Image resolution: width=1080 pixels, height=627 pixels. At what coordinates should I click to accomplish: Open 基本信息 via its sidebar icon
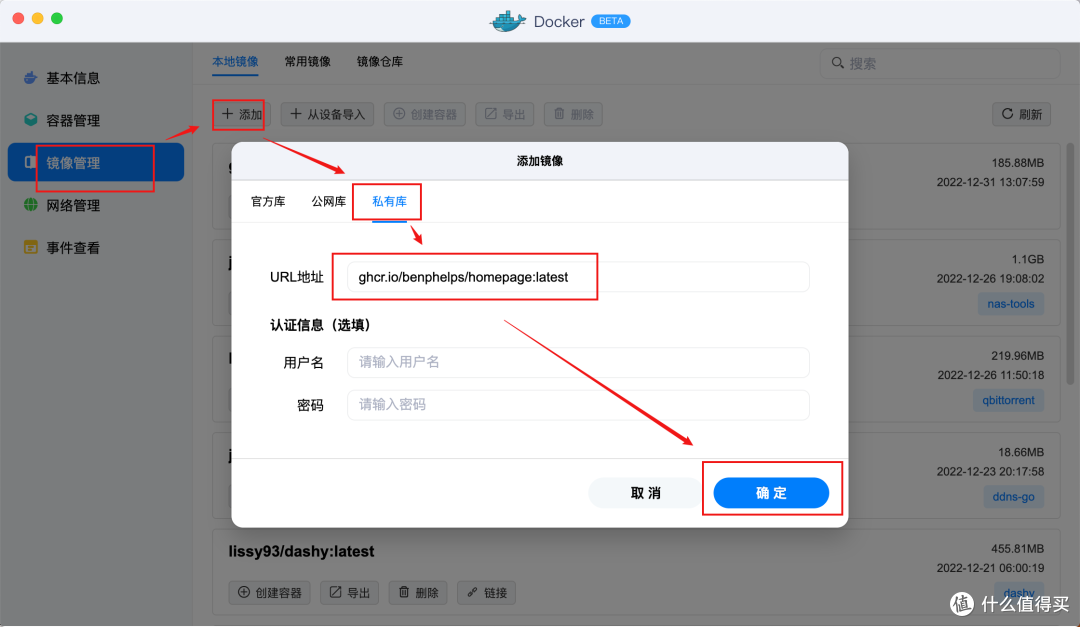[x=28, y=77]
